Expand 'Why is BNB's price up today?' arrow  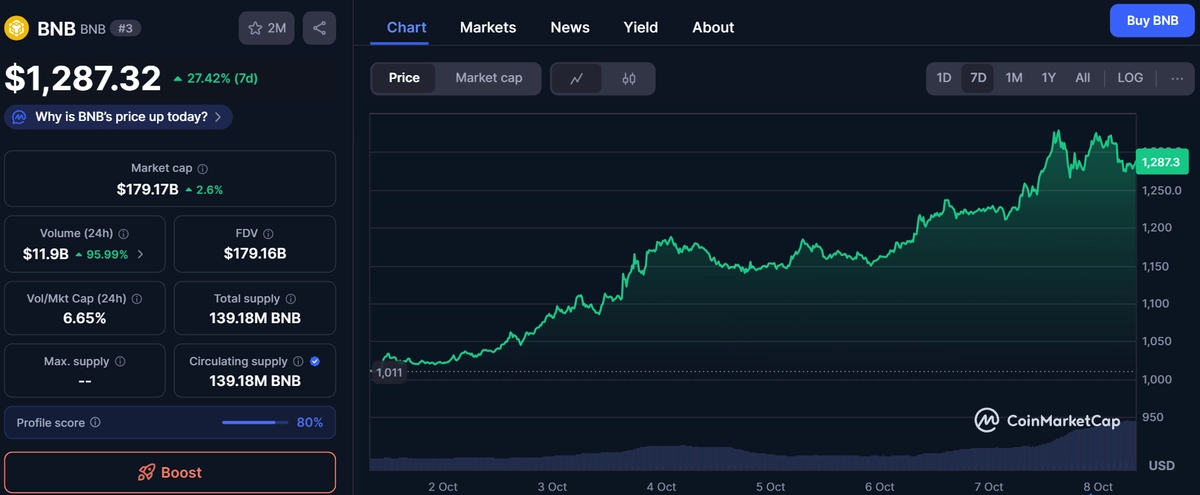click(x=218, y=117)
